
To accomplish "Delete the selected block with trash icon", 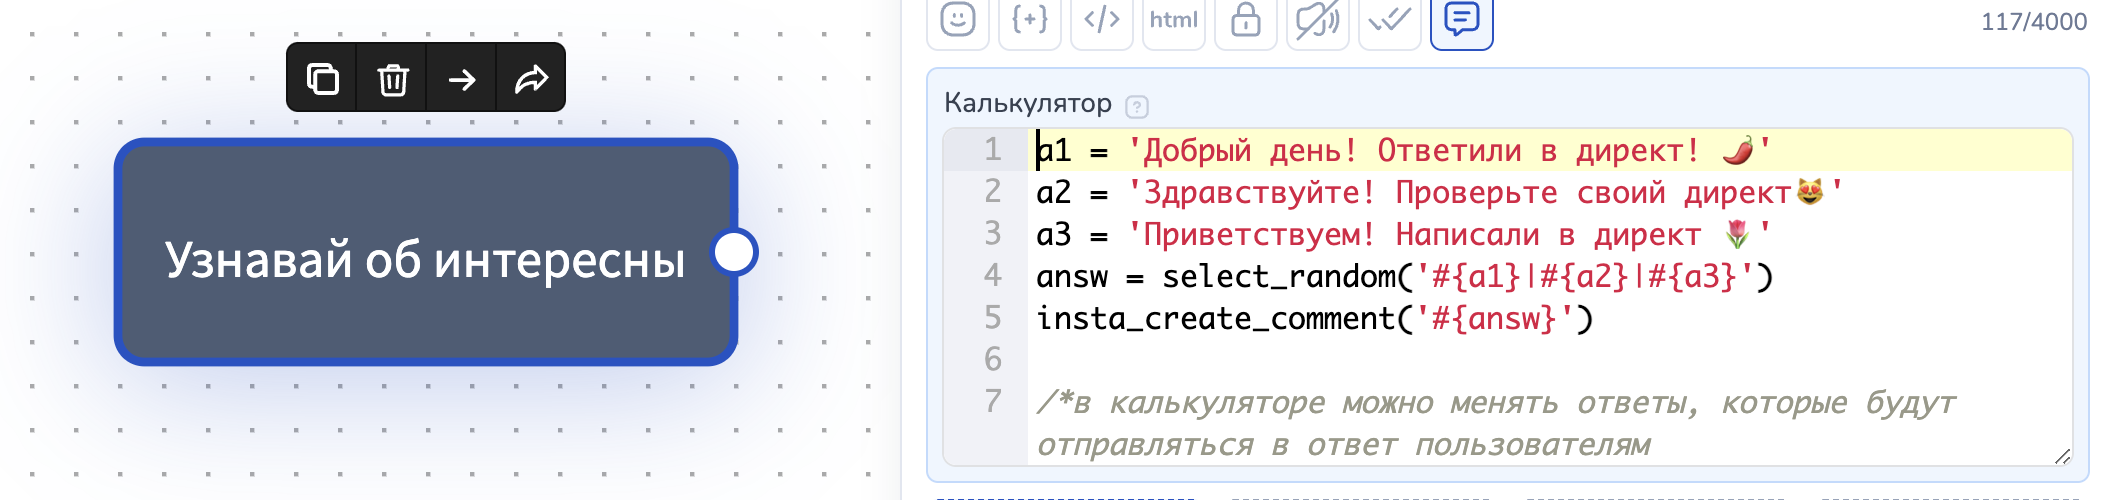I will tap(392, 78).
